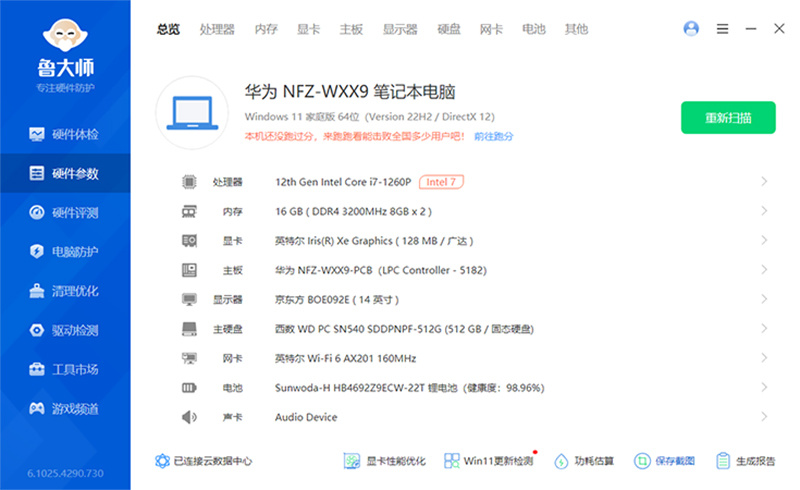Open 清理优化 in the sidebar
The width and height of the screenshot is (800, 490).
pos(65,291)
